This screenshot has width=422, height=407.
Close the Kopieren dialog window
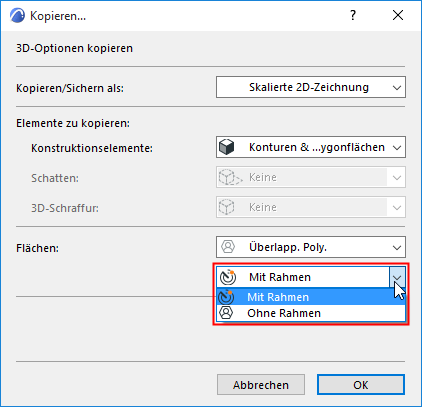[398, 15]
